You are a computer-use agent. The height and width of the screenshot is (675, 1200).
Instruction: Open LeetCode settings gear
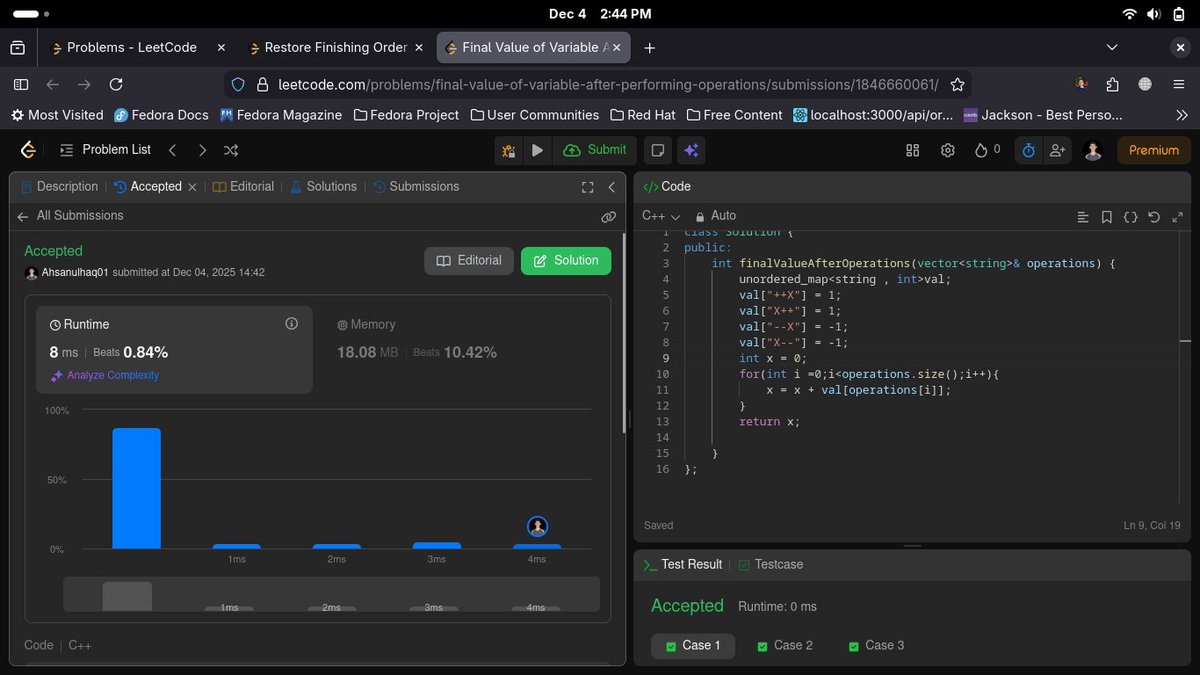point(947,150)
